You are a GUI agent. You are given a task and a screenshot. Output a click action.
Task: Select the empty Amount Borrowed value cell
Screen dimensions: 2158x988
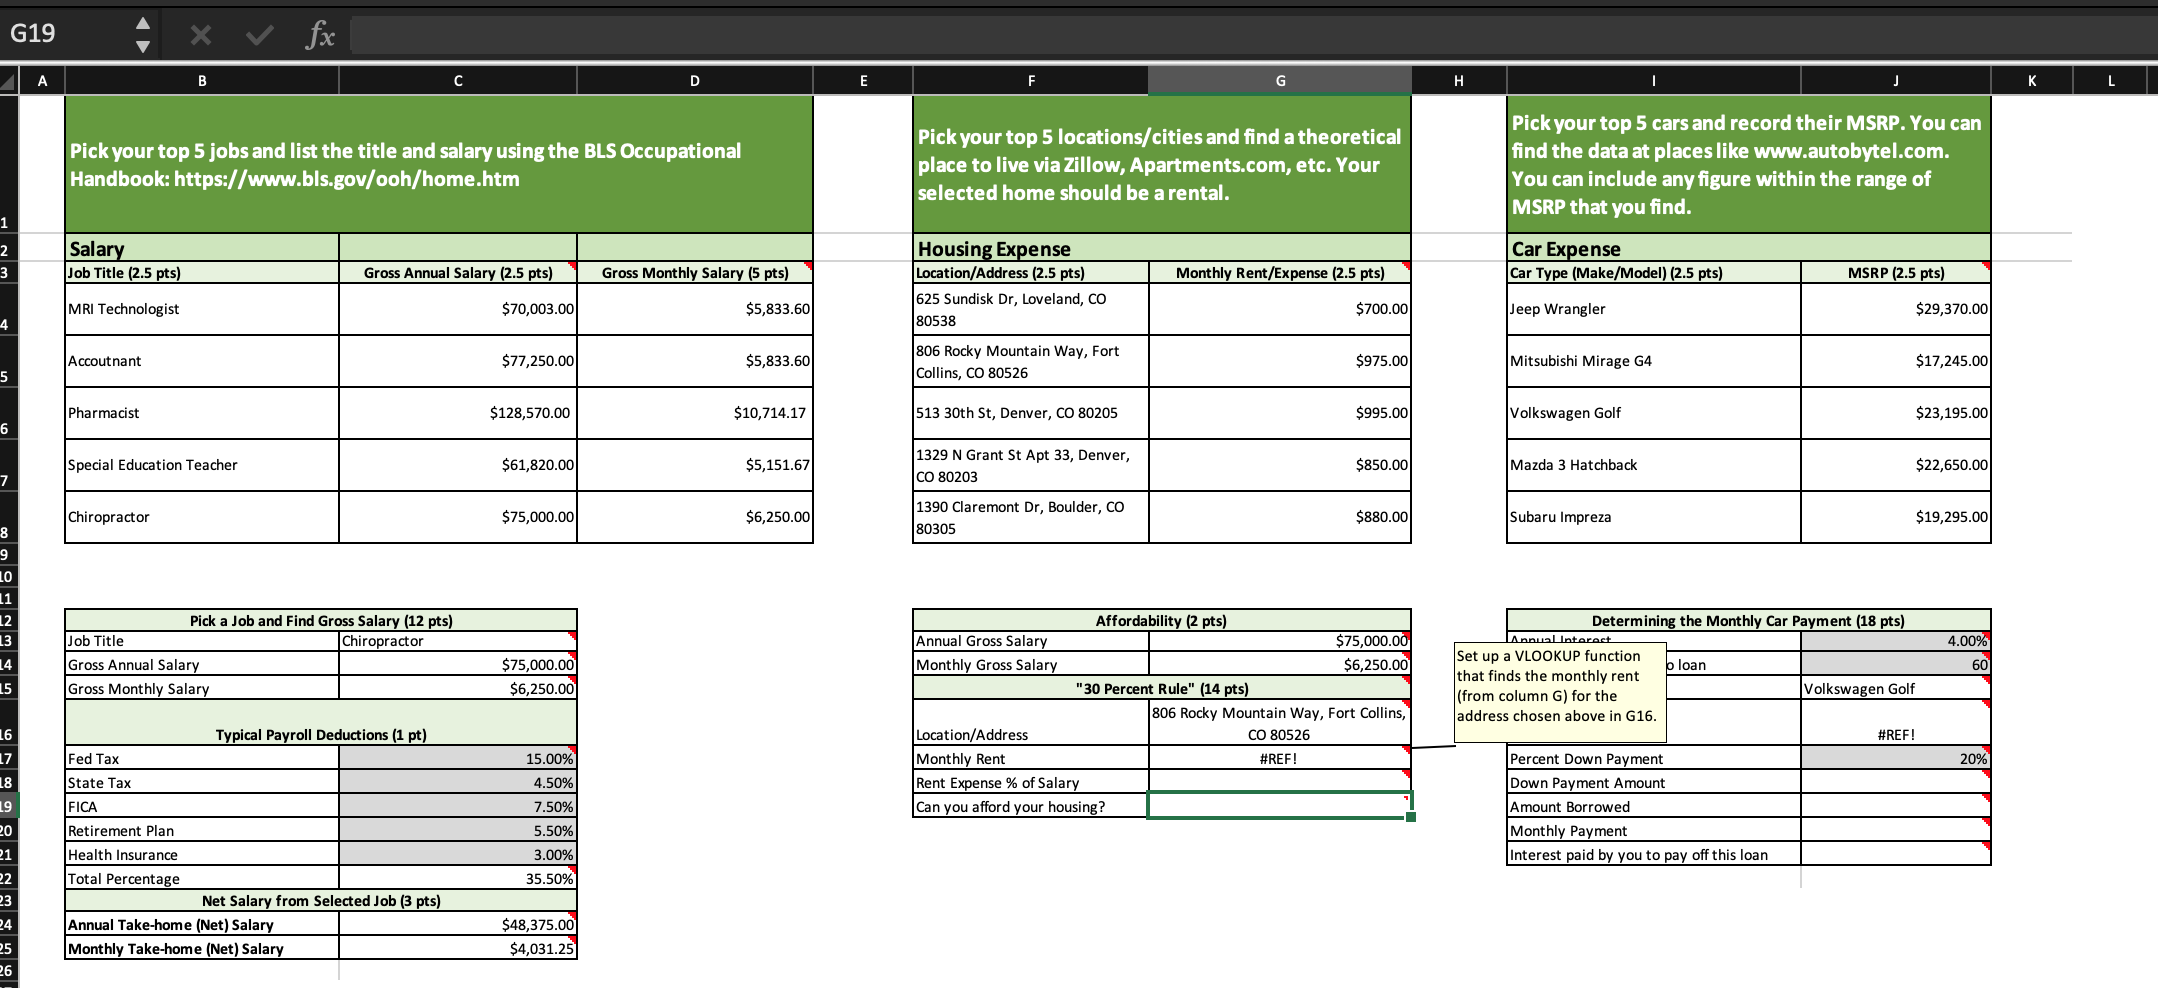click(1896, 807)
